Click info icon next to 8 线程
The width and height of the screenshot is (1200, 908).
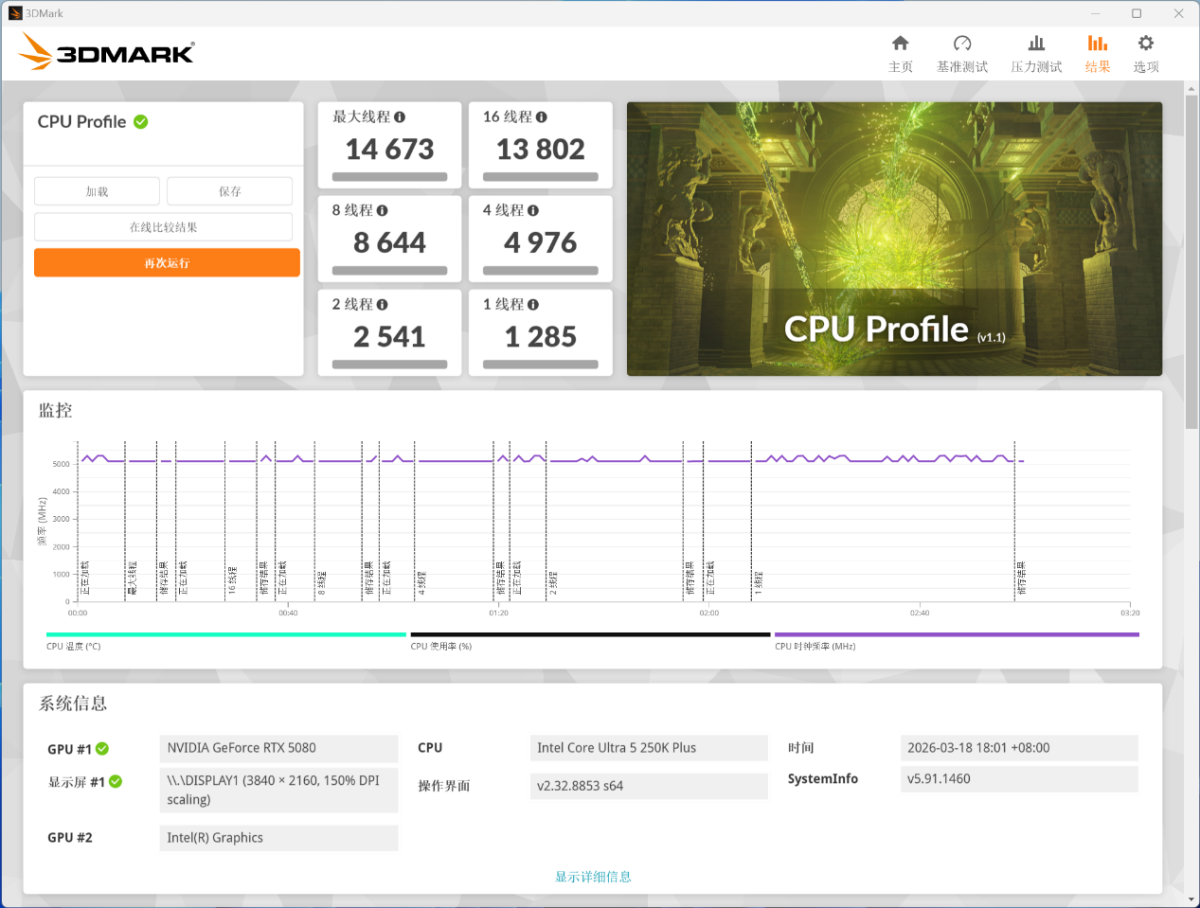(383, 211)
